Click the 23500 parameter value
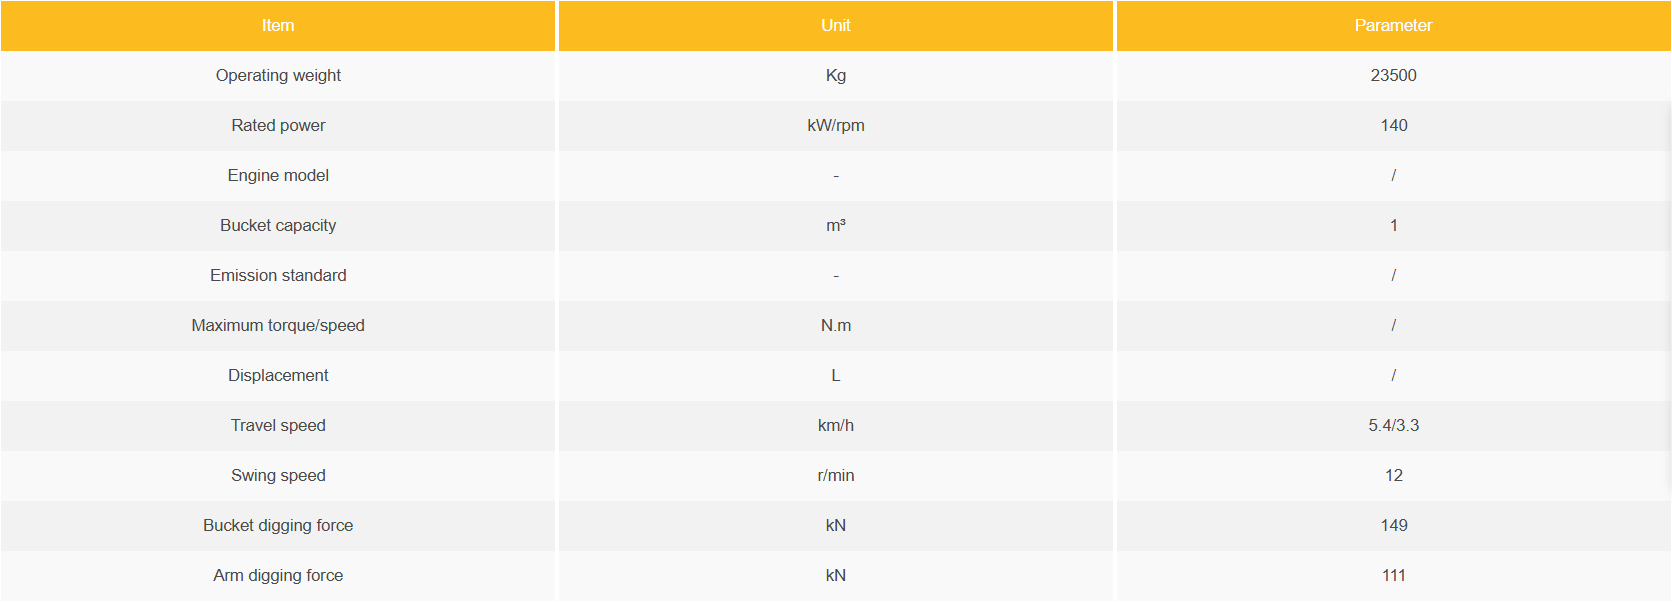This screenshot has height=603, width=1672. 1393,76
